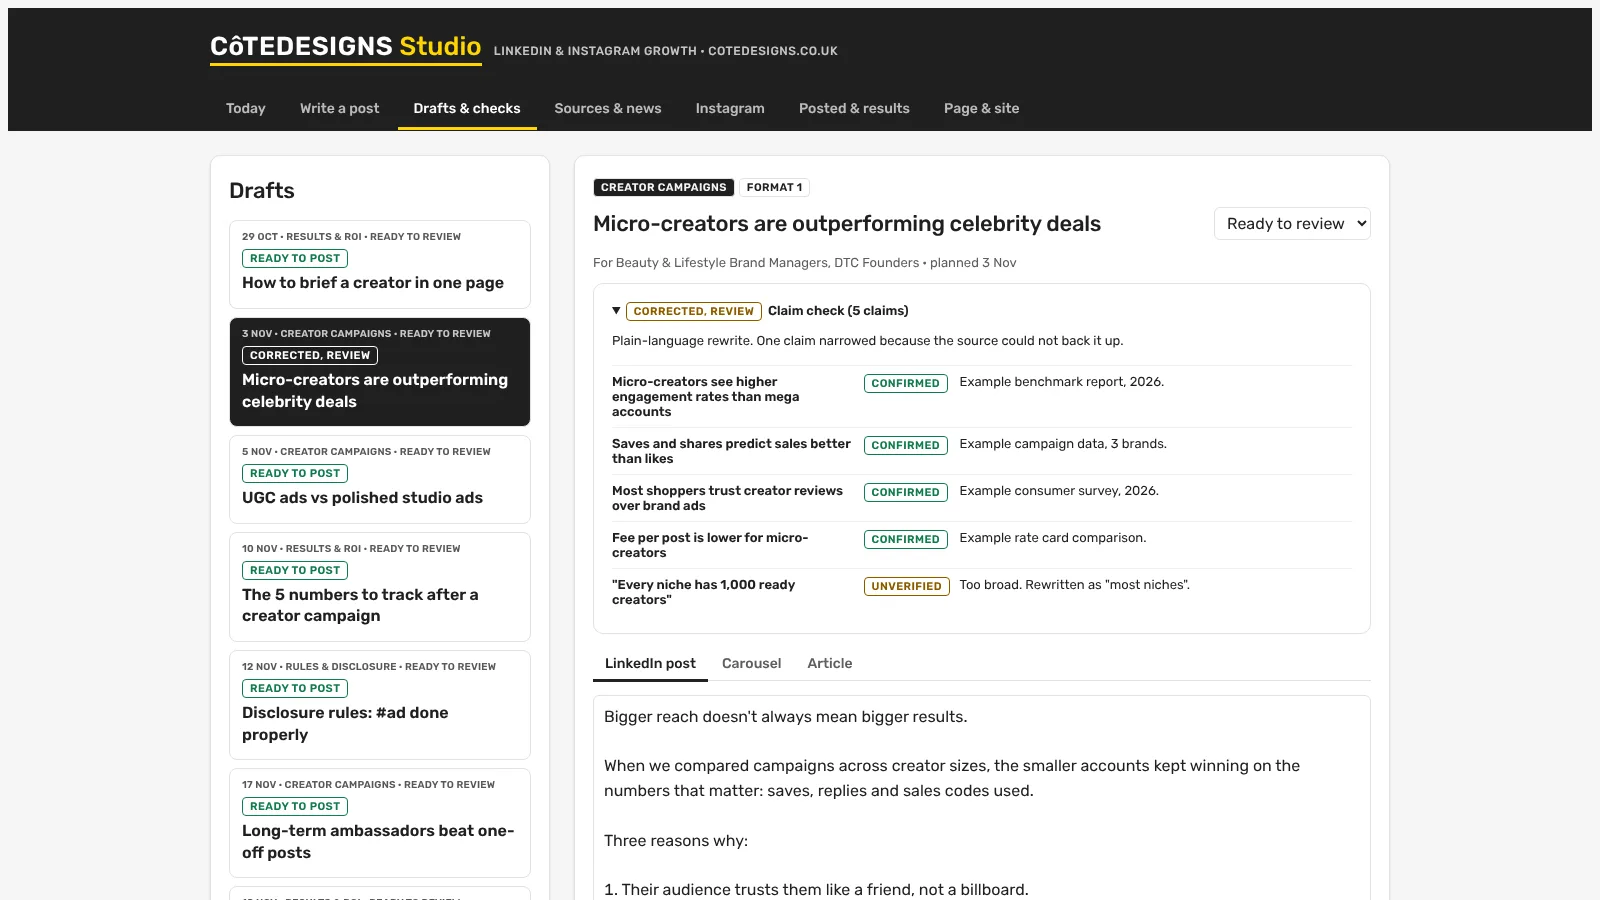Image resolution: width=1600 pixels, height=900 pixels.
Task: Switch to Sources & news tab
Action: (x=608, y=108)
